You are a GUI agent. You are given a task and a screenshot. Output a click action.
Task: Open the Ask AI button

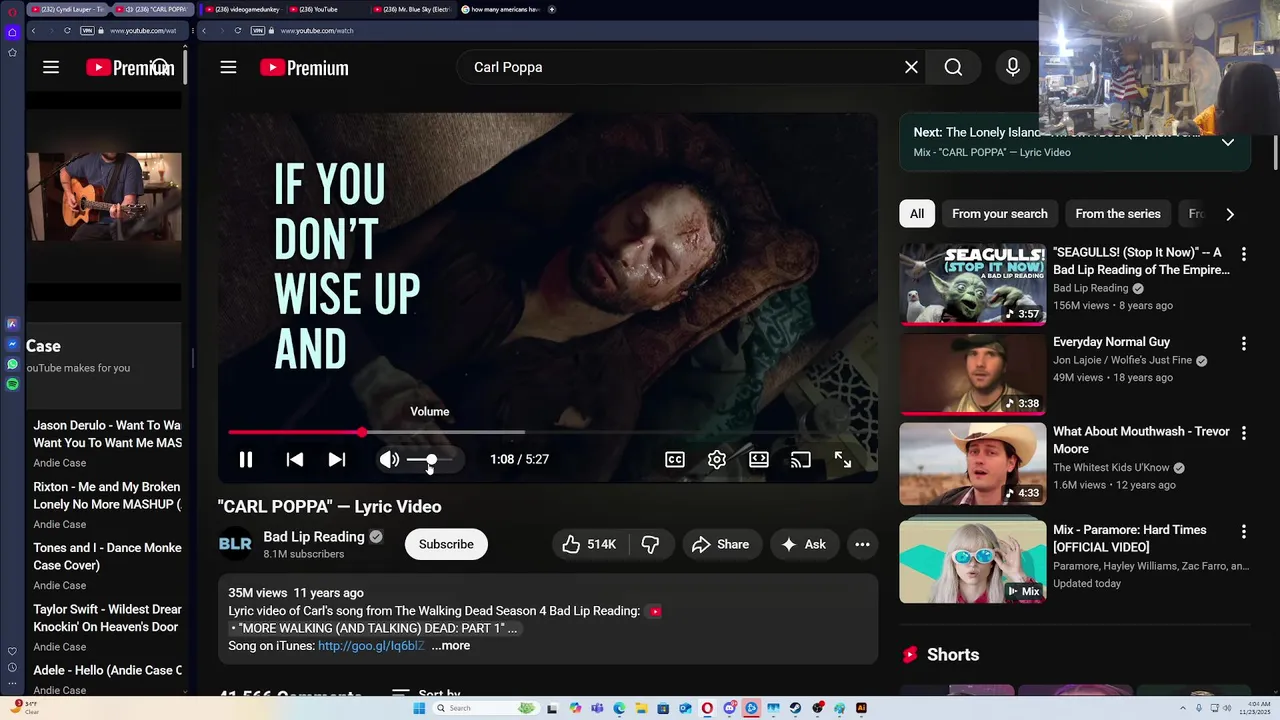(x=804, y=544)
